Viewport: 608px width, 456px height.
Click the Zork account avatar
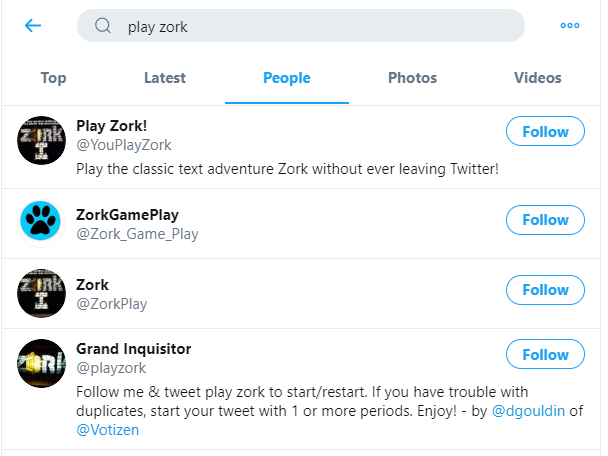[41, 294]
